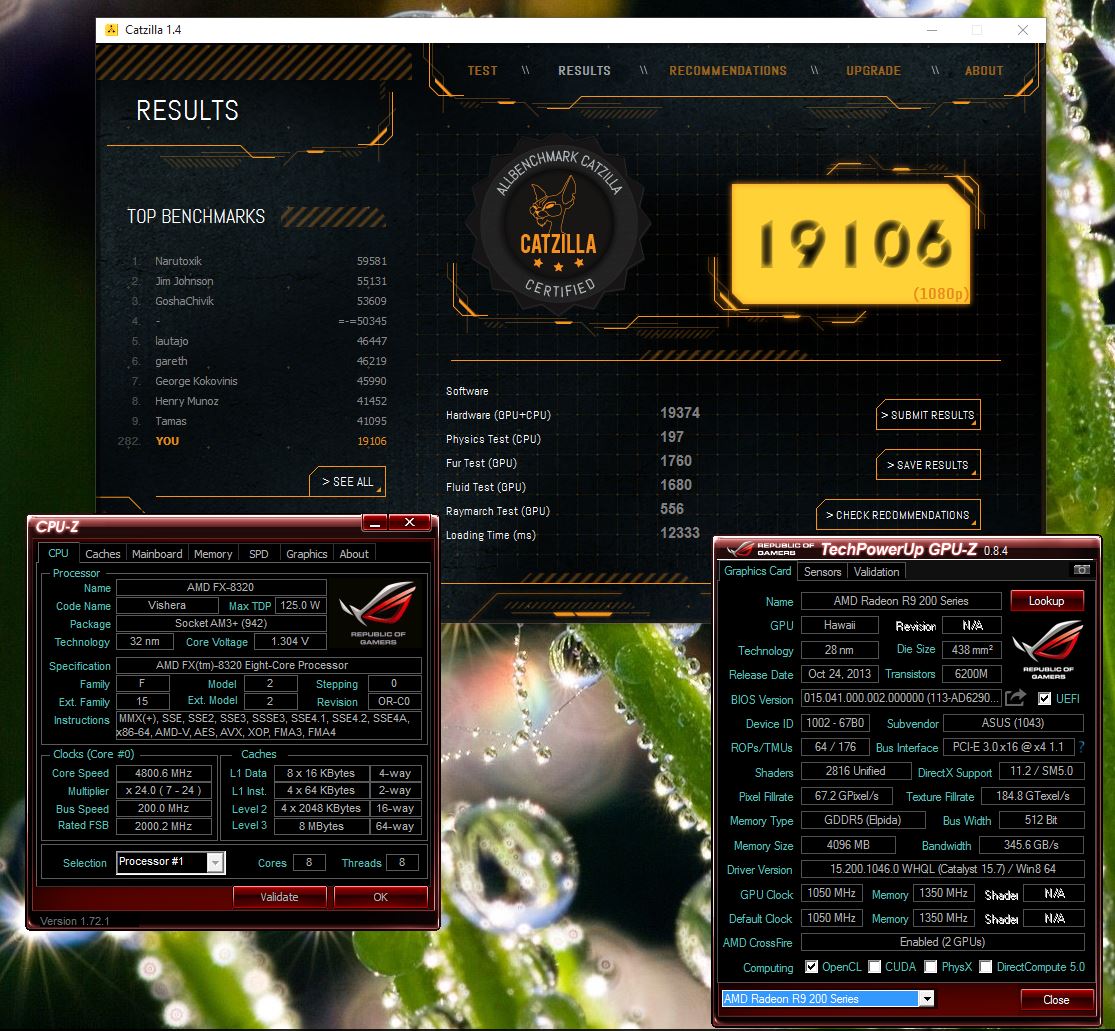Click the ROG logo in CPU-Z
This screenshot has width=1115, height=1031.
(x=378, y=612)
